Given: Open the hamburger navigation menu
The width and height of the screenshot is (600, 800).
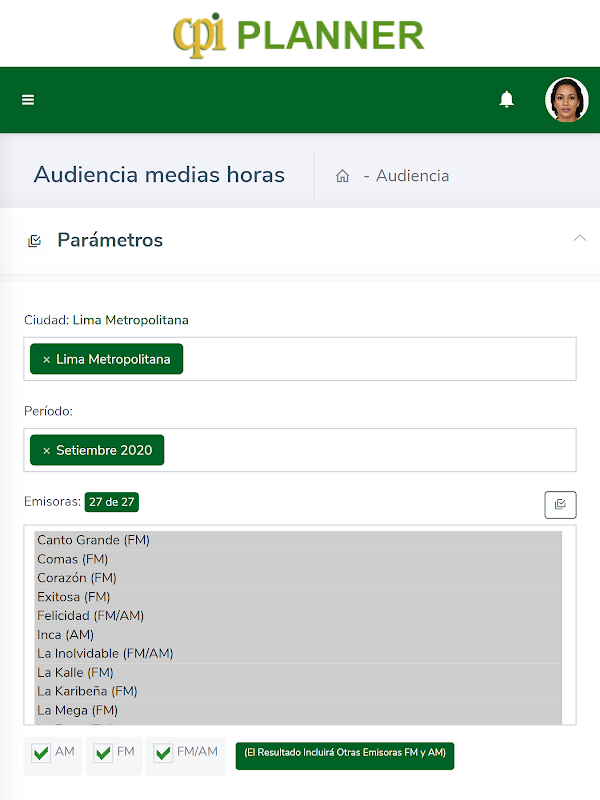Looking at the screenshot, I should [x=28, y=100].
